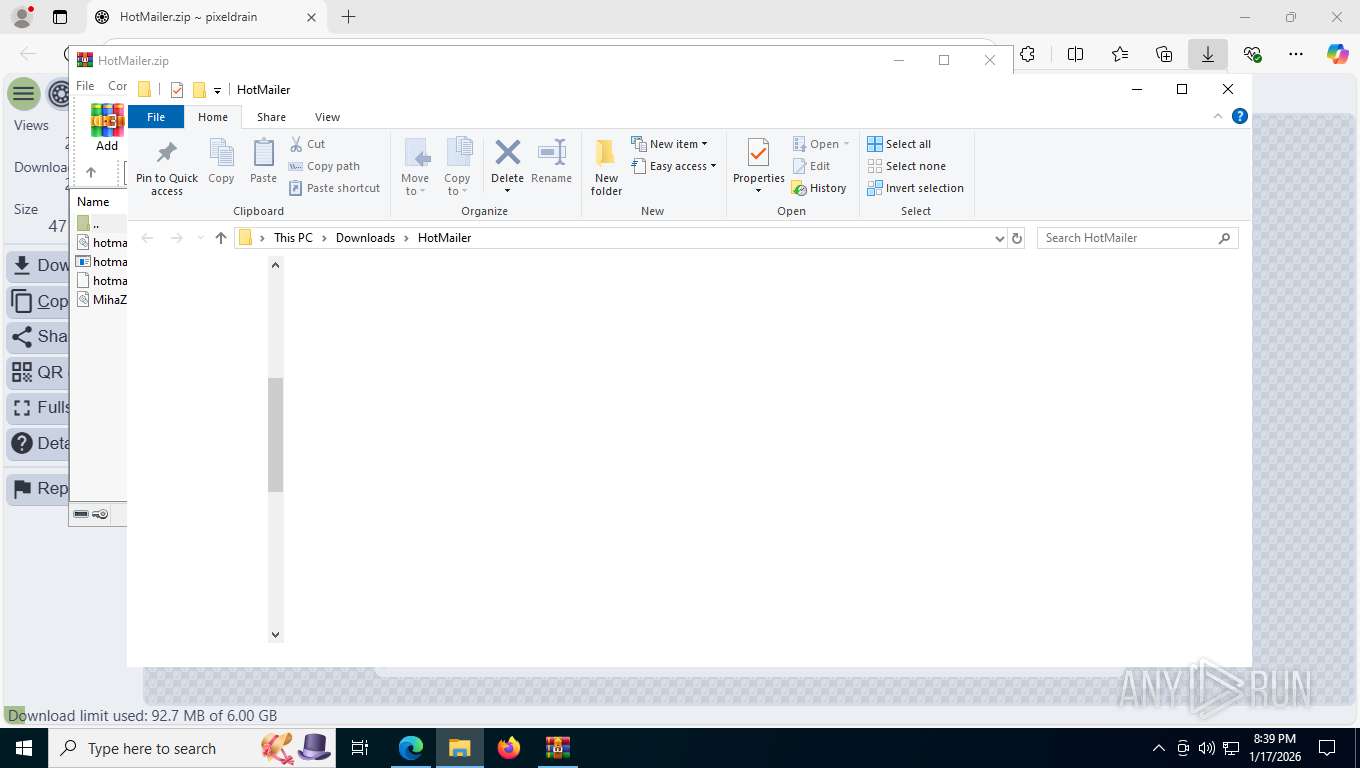The height and width of the screenshot is (768, 1360).
Task: Open the File tab in Explorer
Action: click(156, 117)
